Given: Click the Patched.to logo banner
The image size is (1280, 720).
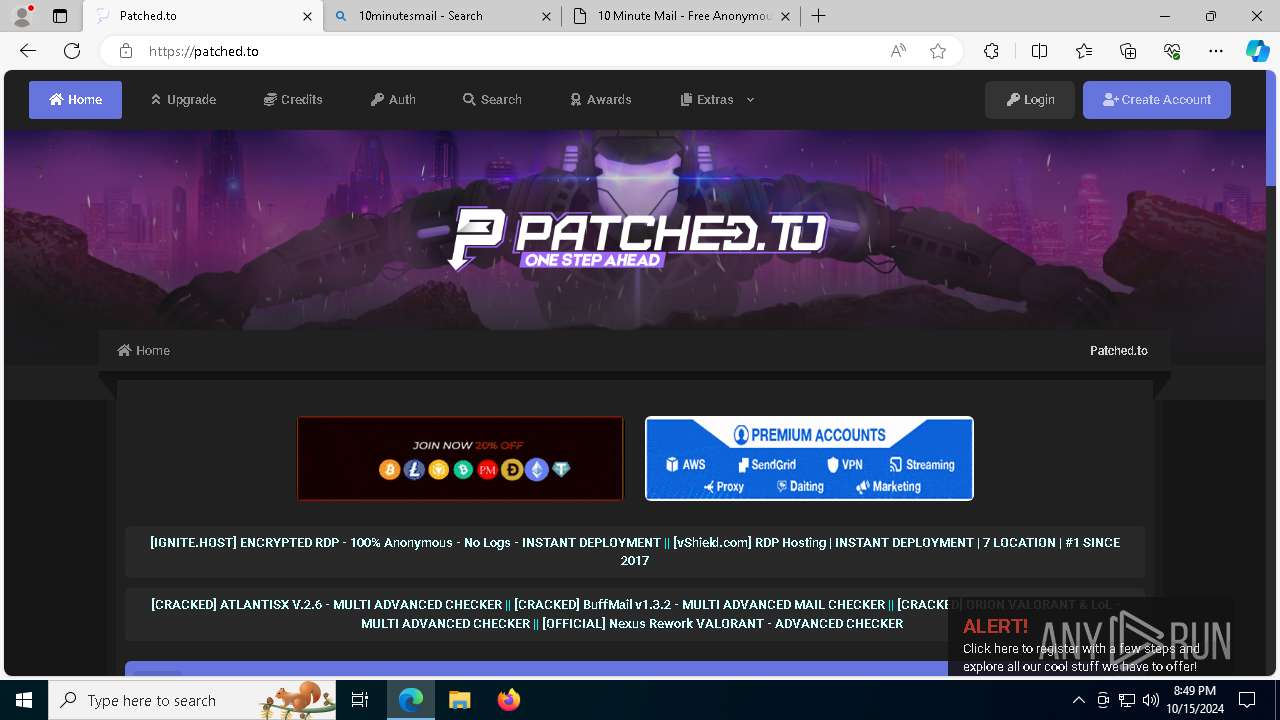Looking at the screenshot, I should pos(638,238).
